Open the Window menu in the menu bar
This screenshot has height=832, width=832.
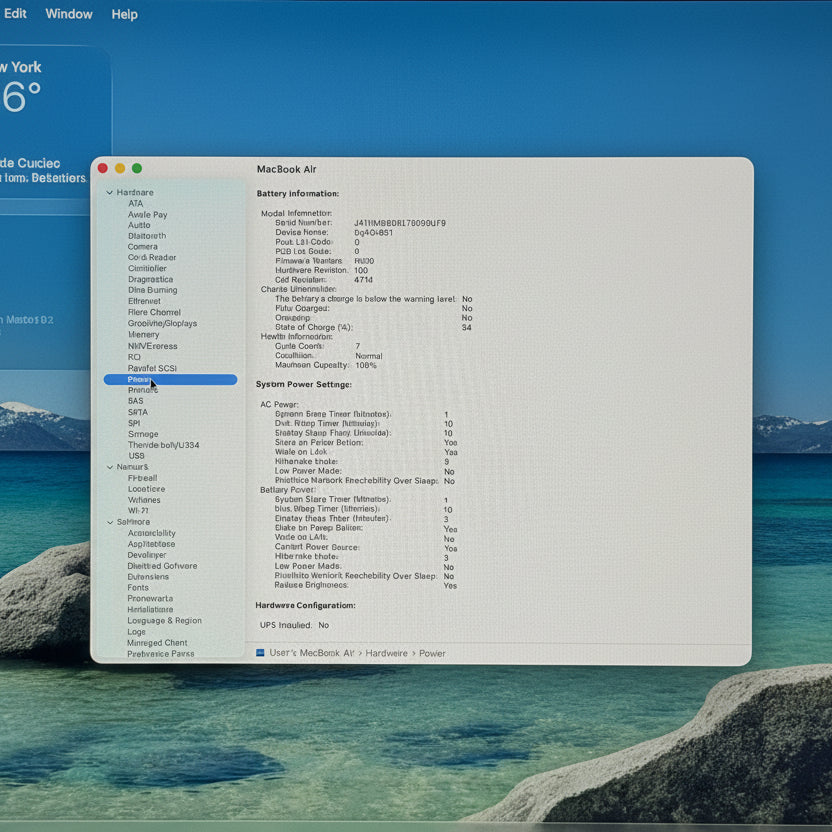tap(69, 14)
